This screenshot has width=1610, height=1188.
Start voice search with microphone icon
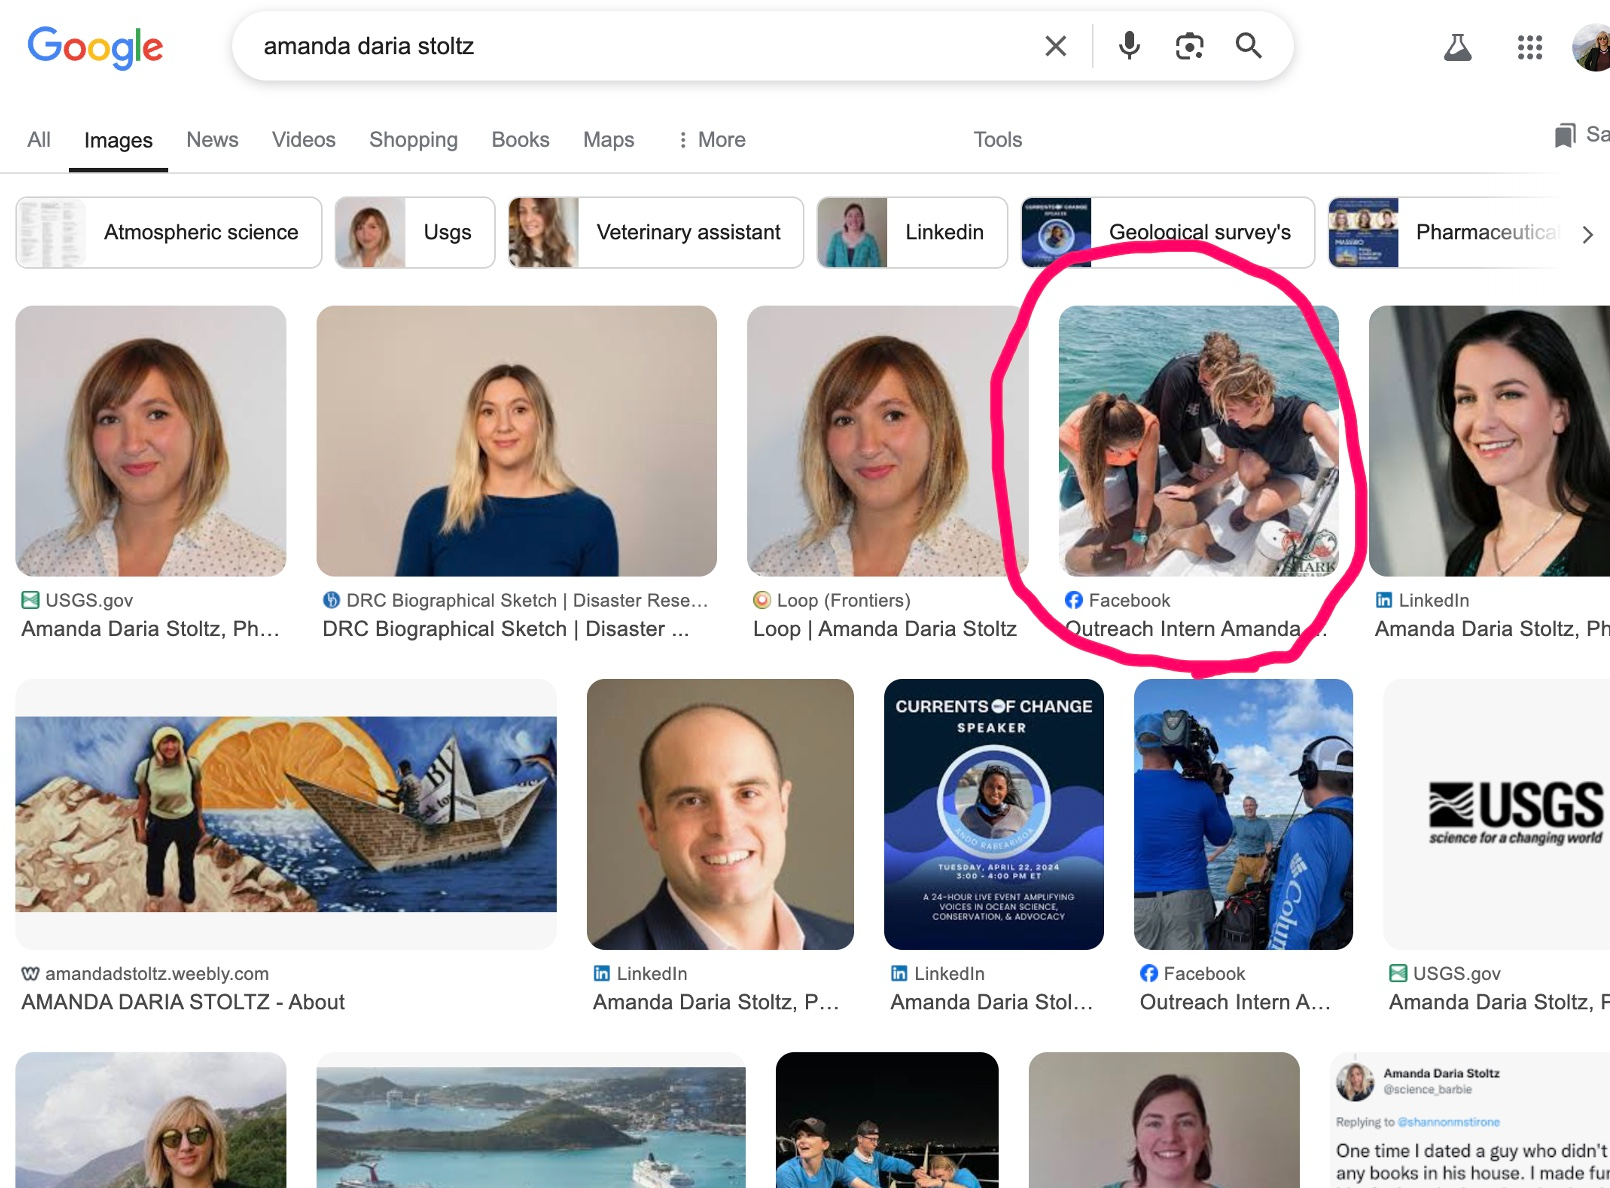[1129, 46]
